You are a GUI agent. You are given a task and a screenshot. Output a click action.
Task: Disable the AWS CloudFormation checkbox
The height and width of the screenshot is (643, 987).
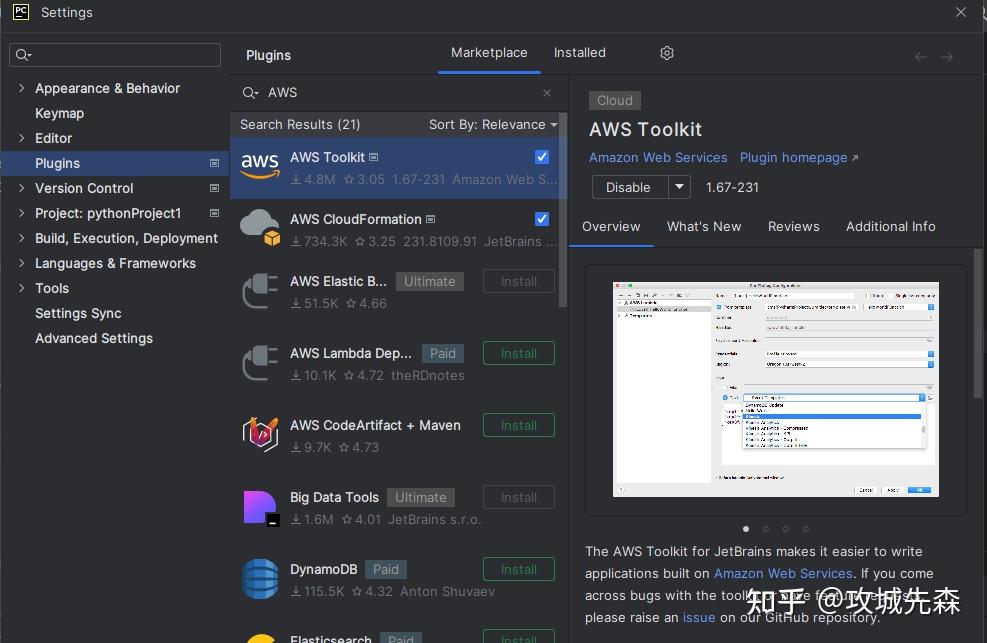click(541, 219)
